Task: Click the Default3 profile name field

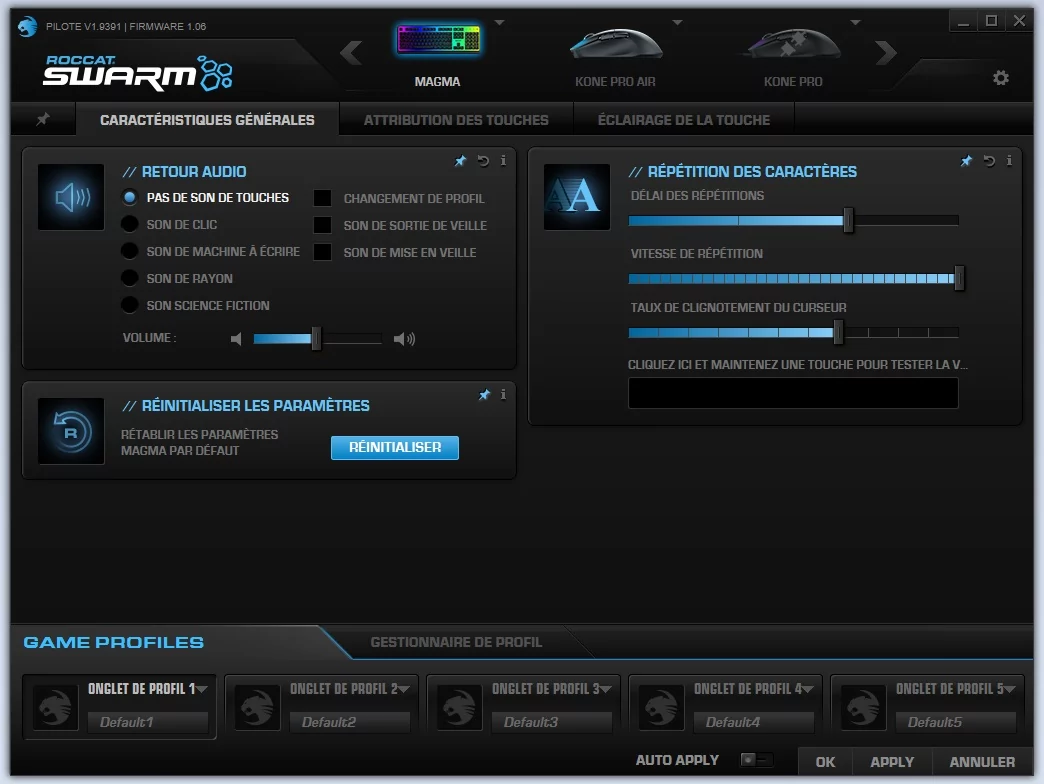Action: (552, 722)
